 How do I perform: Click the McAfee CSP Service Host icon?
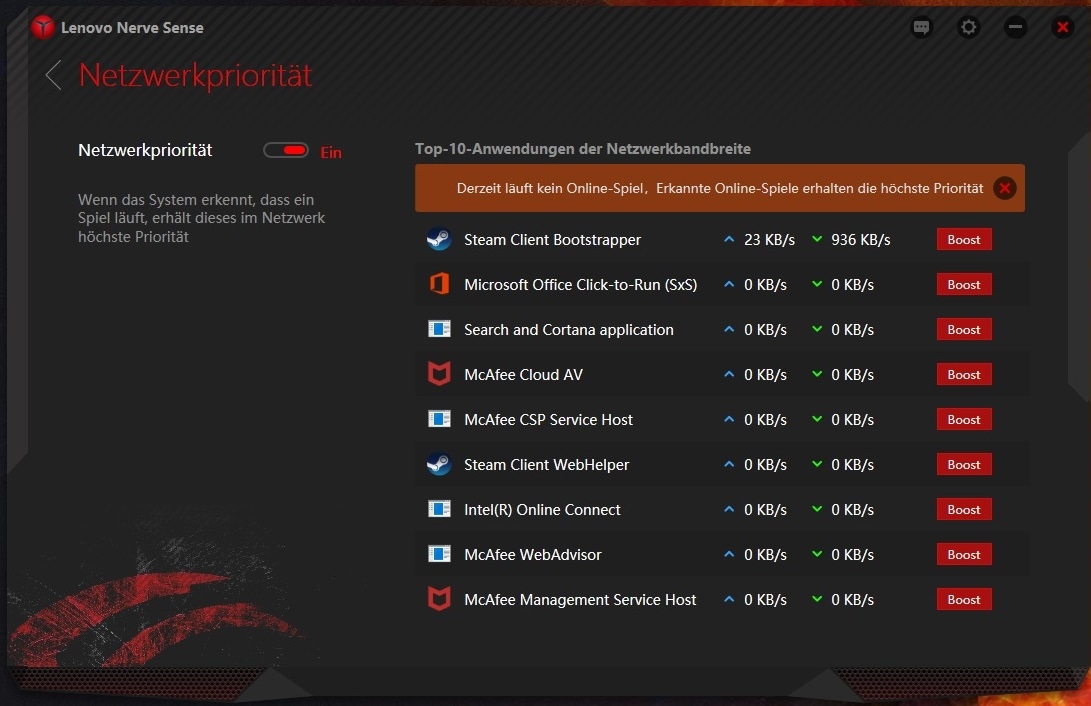pos(439,419)
